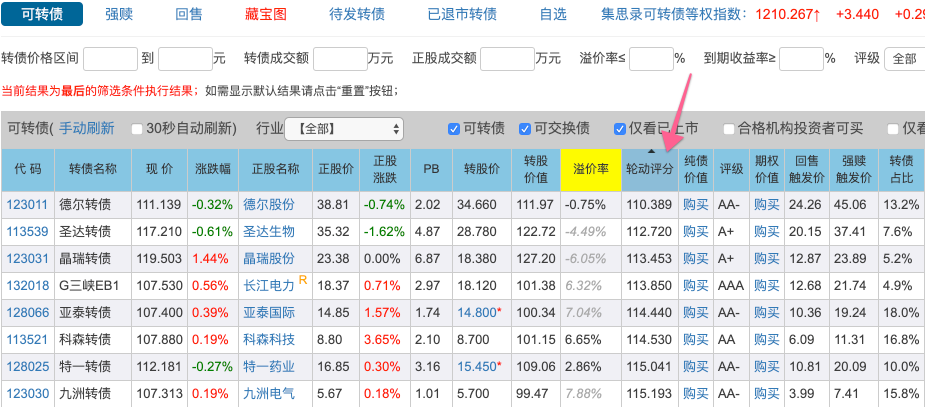The width and height of the screenshot is (925, 407).
Task: Sort by the 回售触发价 column header
Action: pos(806,169)
